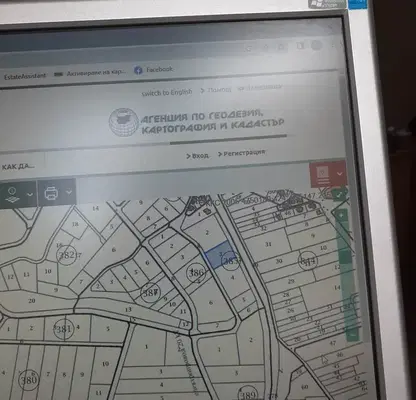
Task: Click the circled block label 389
Action: coord(248,394)
